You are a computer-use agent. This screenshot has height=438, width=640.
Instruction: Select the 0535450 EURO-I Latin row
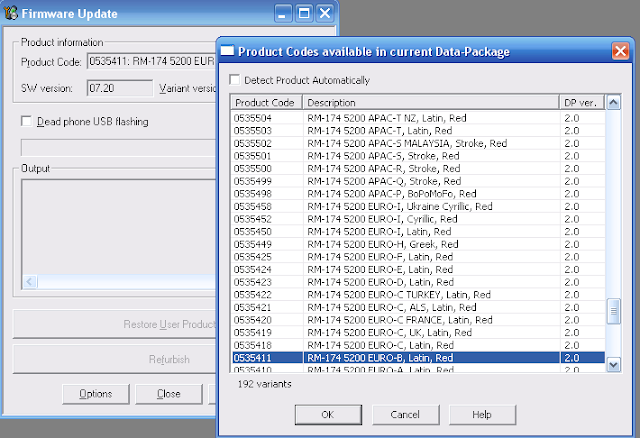coord(418,231)
